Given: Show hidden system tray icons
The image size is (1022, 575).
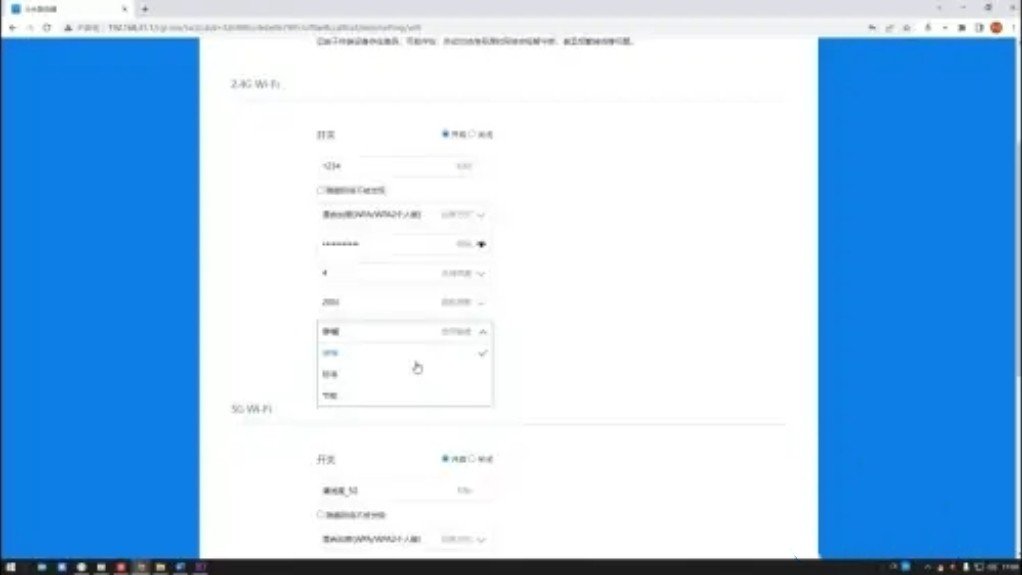Looking at the screenshot, I should [x=927, y=567].
